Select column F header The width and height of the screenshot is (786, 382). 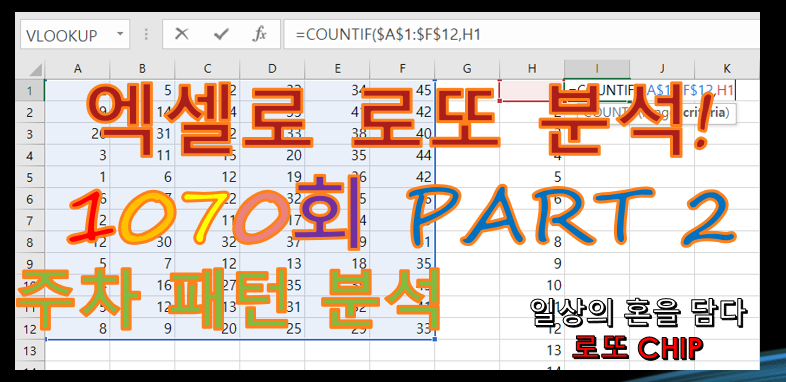tap(402, 69)
